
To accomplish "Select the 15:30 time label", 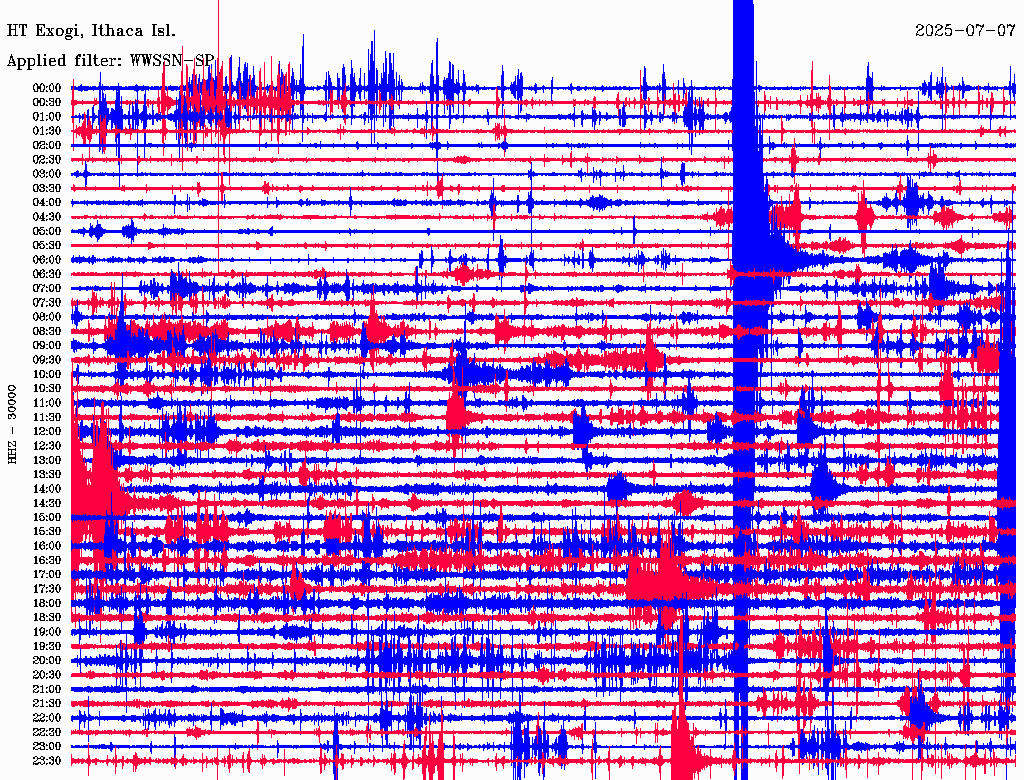I will point(47,532).
